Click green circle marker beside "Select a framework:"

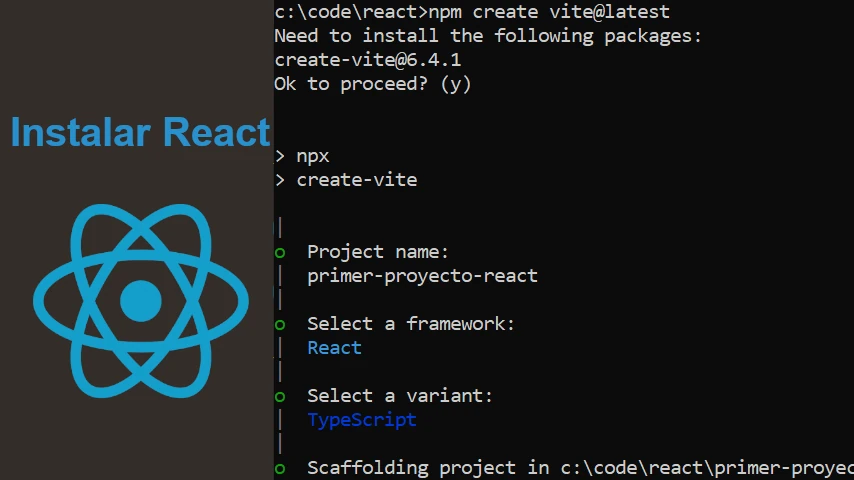(280, 325)
